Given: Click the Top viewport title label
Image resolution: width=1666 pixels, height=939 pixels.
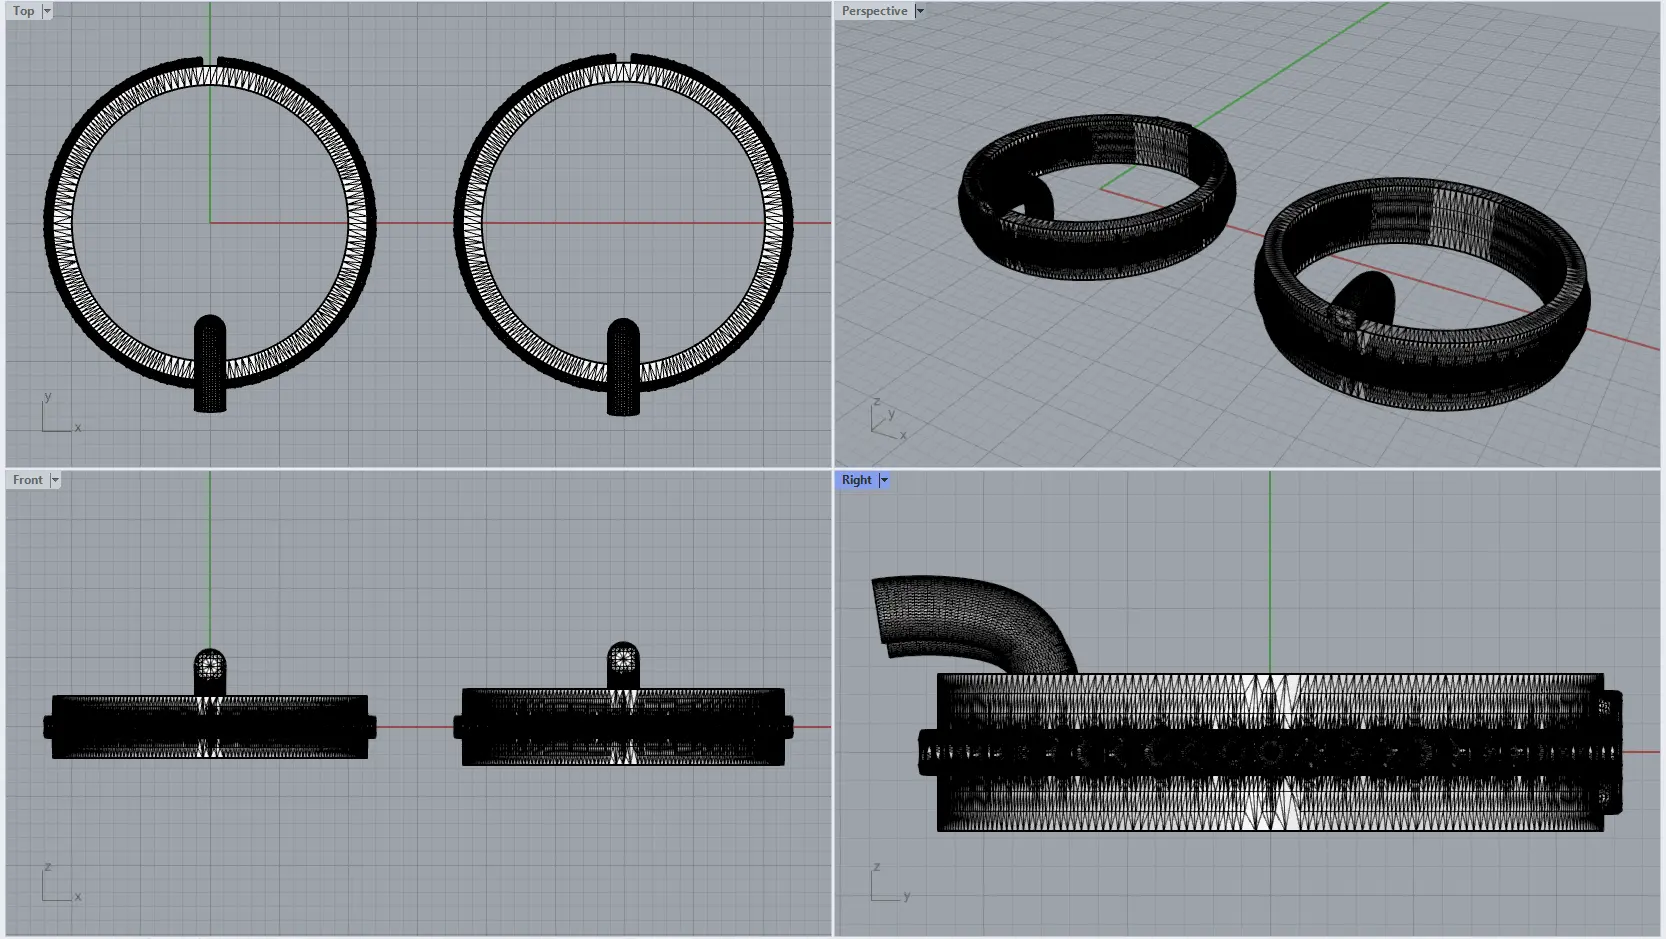Looking at the screenshot, I should (x=23, y=11).
